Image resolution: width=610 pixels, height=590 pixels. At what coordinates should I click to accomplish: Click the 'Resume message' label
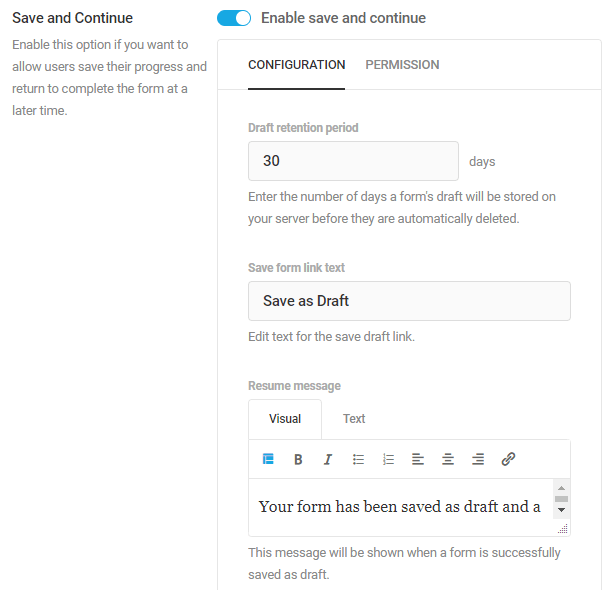point(294,386)
